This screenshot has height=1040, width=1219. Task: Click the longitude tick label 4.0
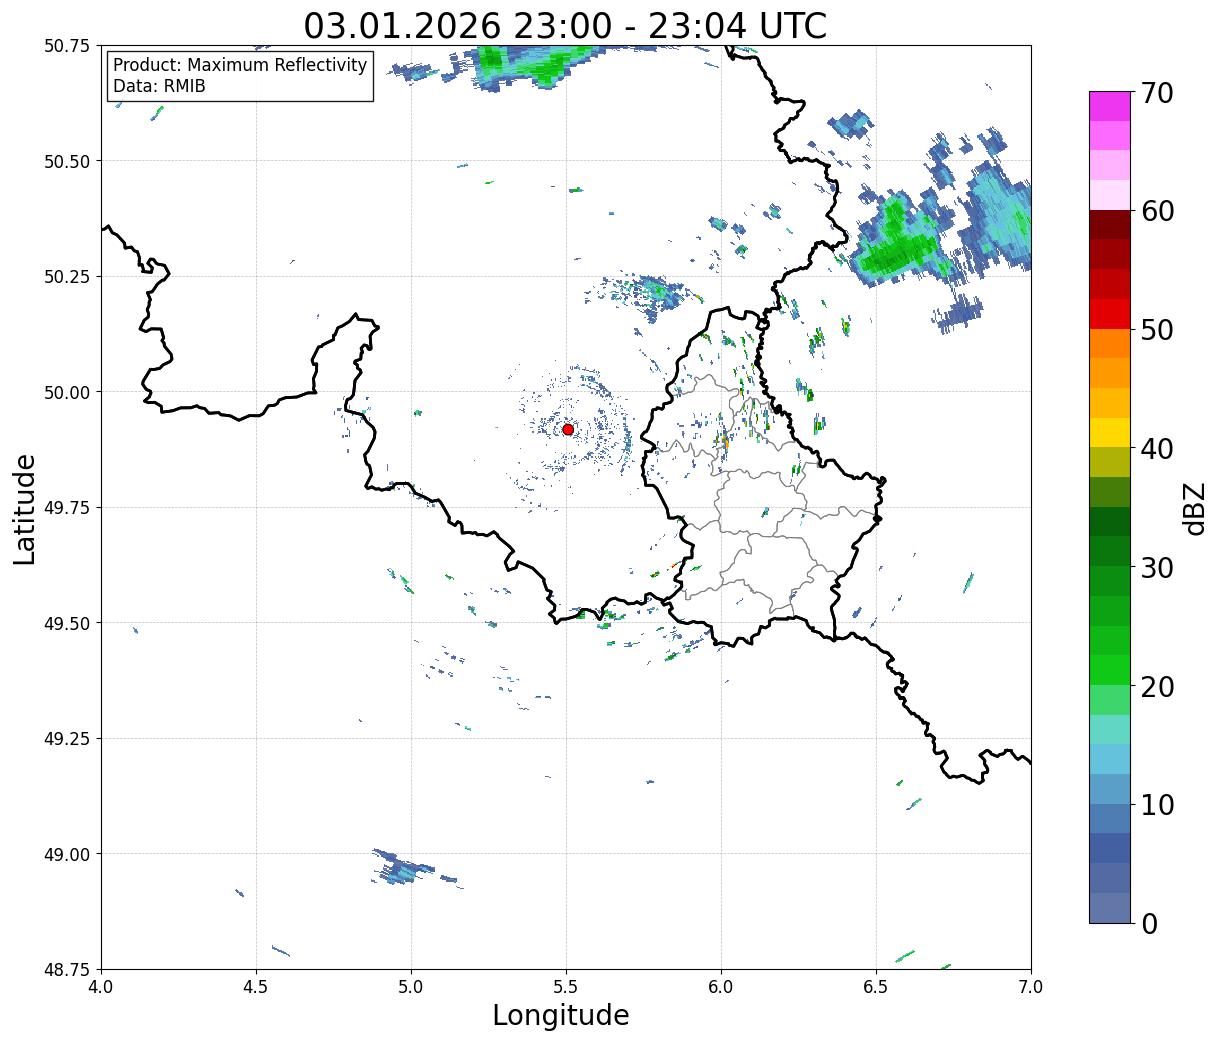[x=101, y=987]
